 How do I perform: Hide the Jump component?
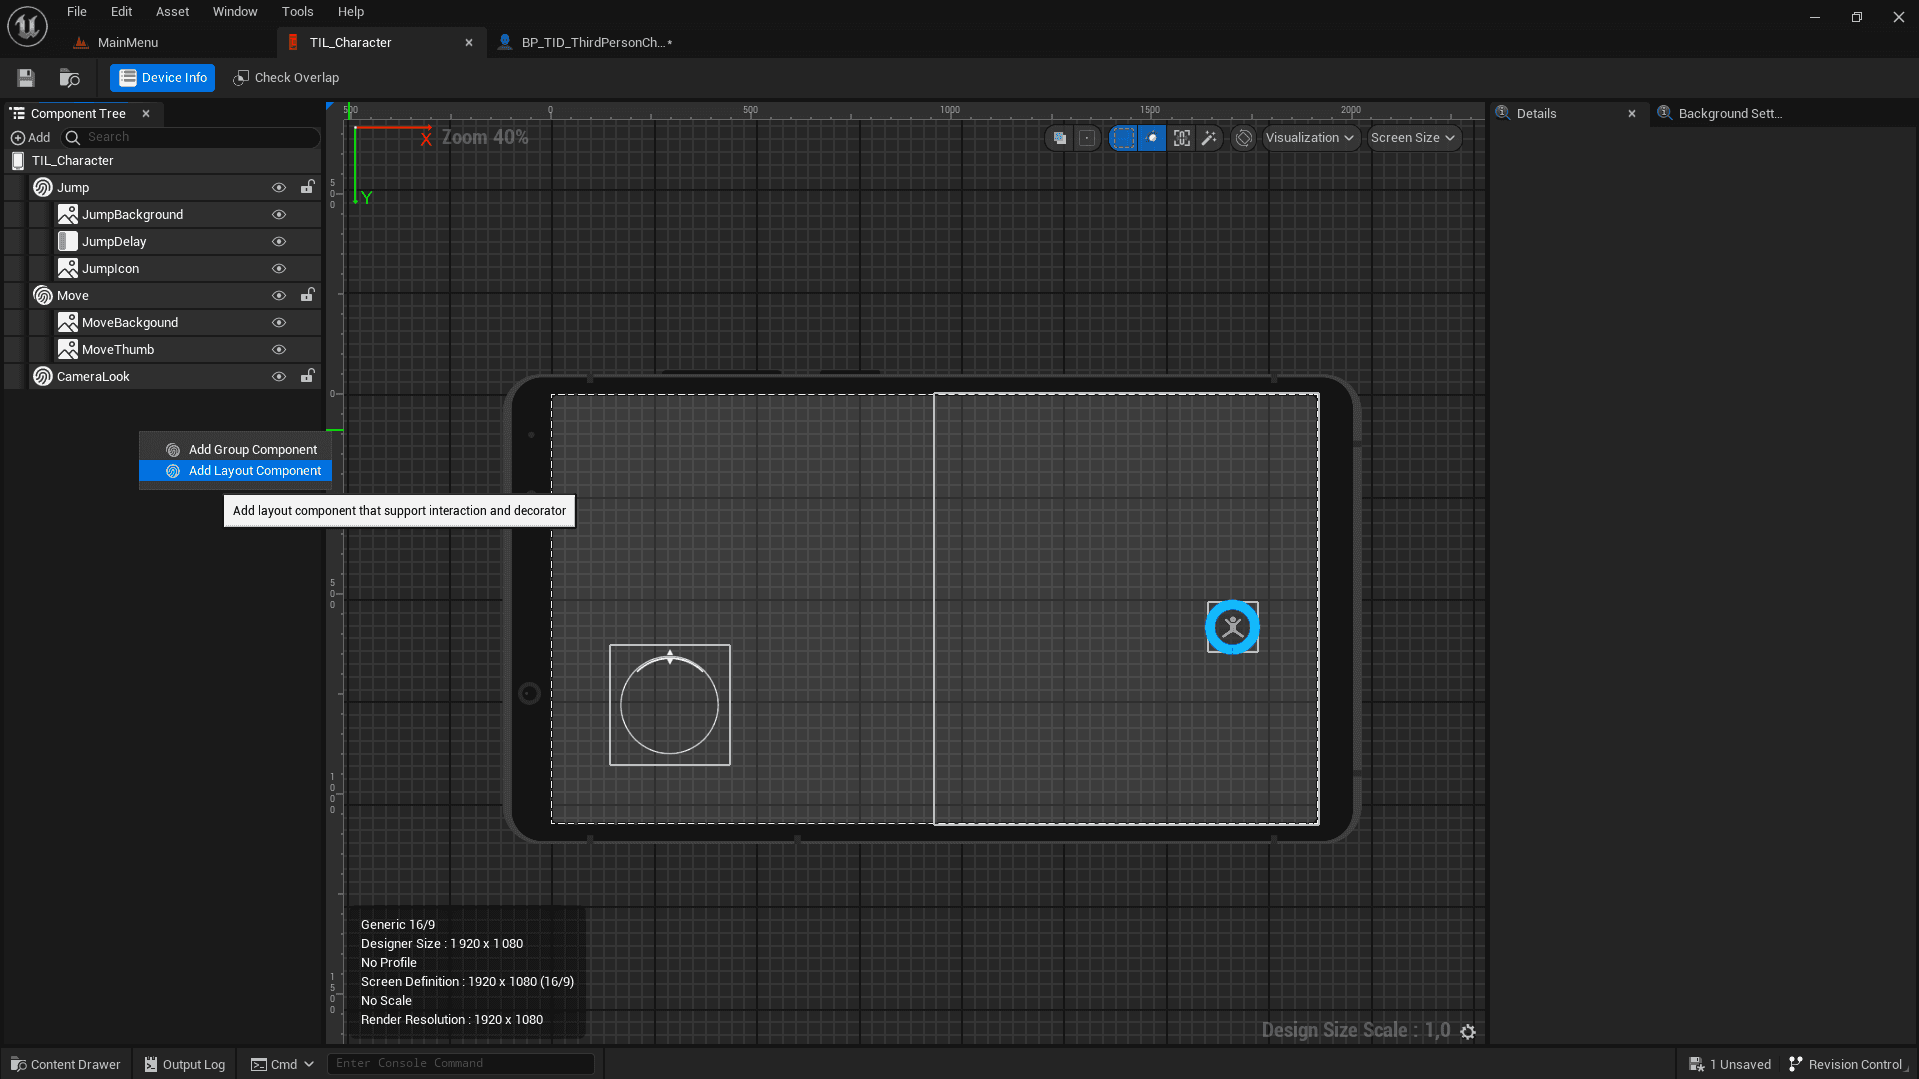[x=279, y=188]
